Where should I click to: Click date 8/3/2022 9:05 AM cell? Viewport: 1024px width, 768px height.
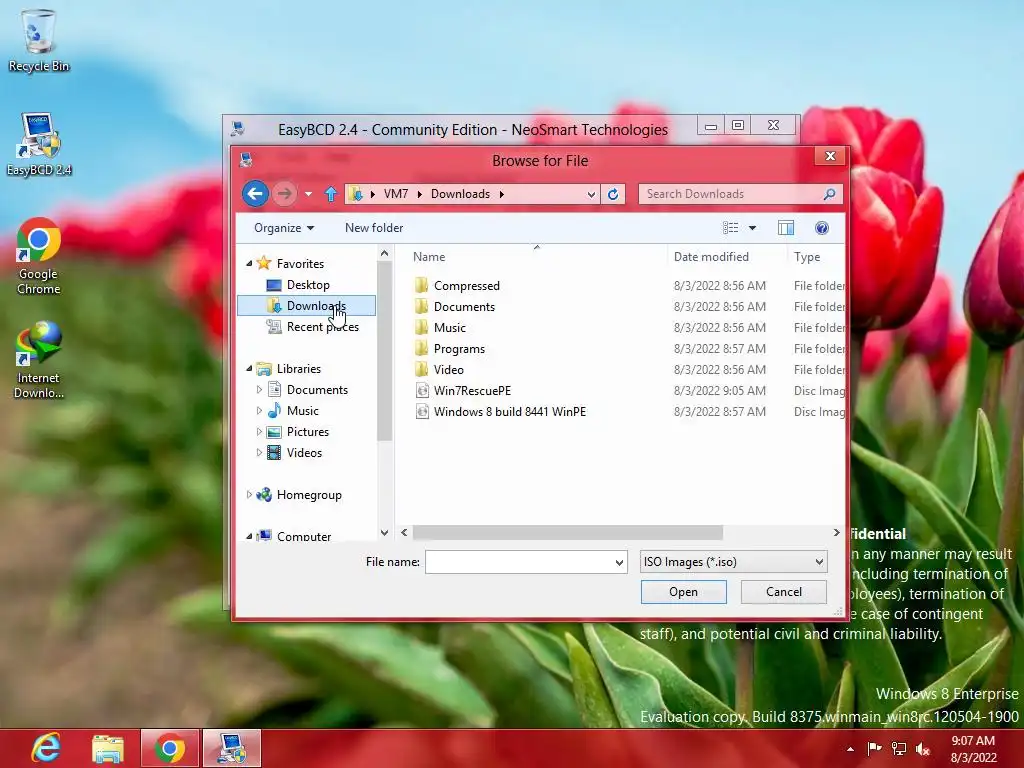point(720,391)
